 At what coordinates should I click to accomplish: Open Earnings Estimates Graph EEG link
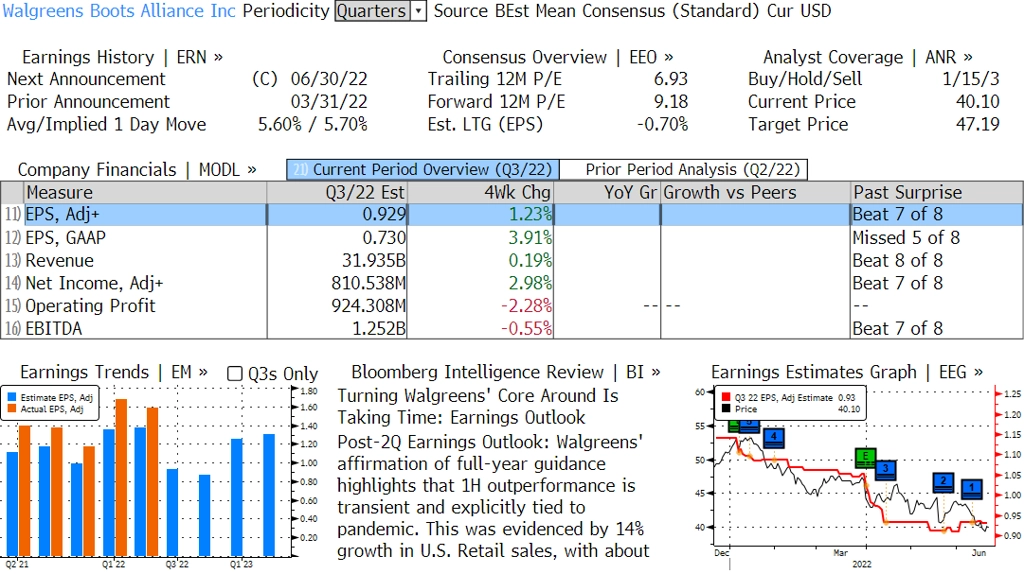point(847,372)
